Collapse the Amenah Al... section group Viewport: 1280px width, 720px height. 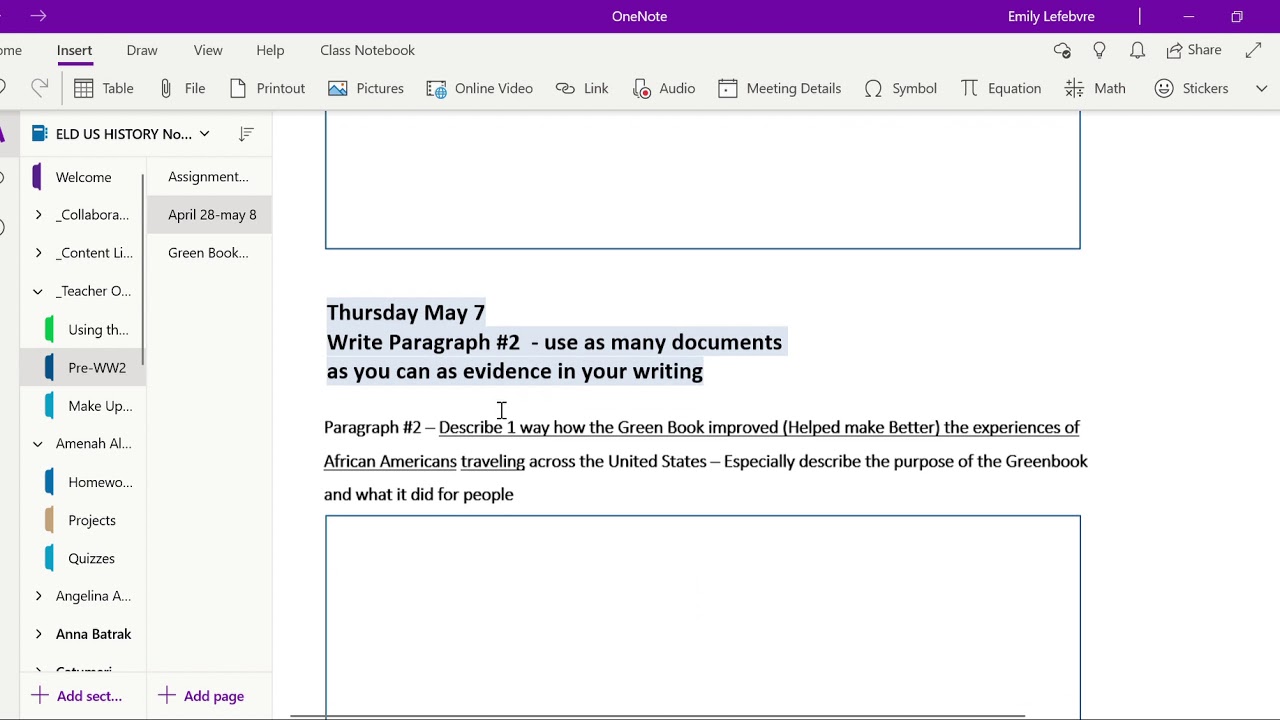click(38, 444)
